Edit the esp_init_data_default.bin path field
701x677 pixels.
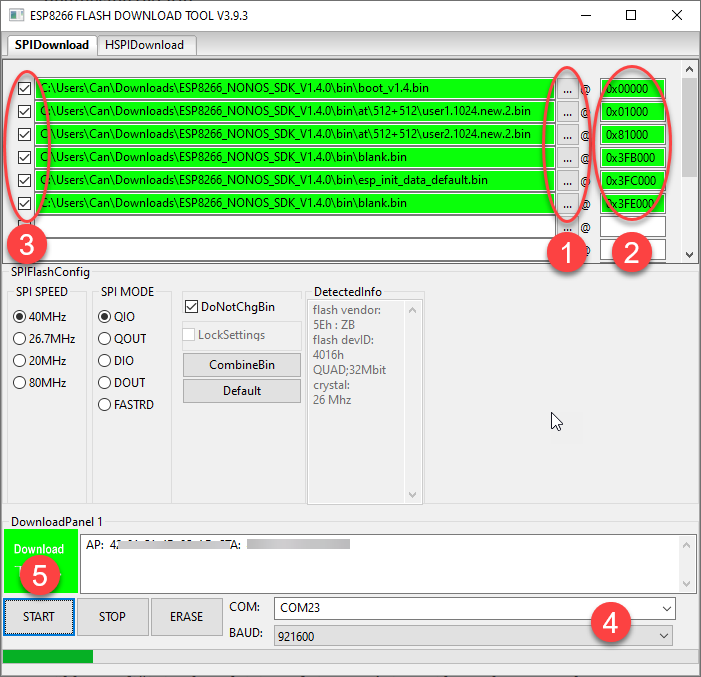point(295,180)
